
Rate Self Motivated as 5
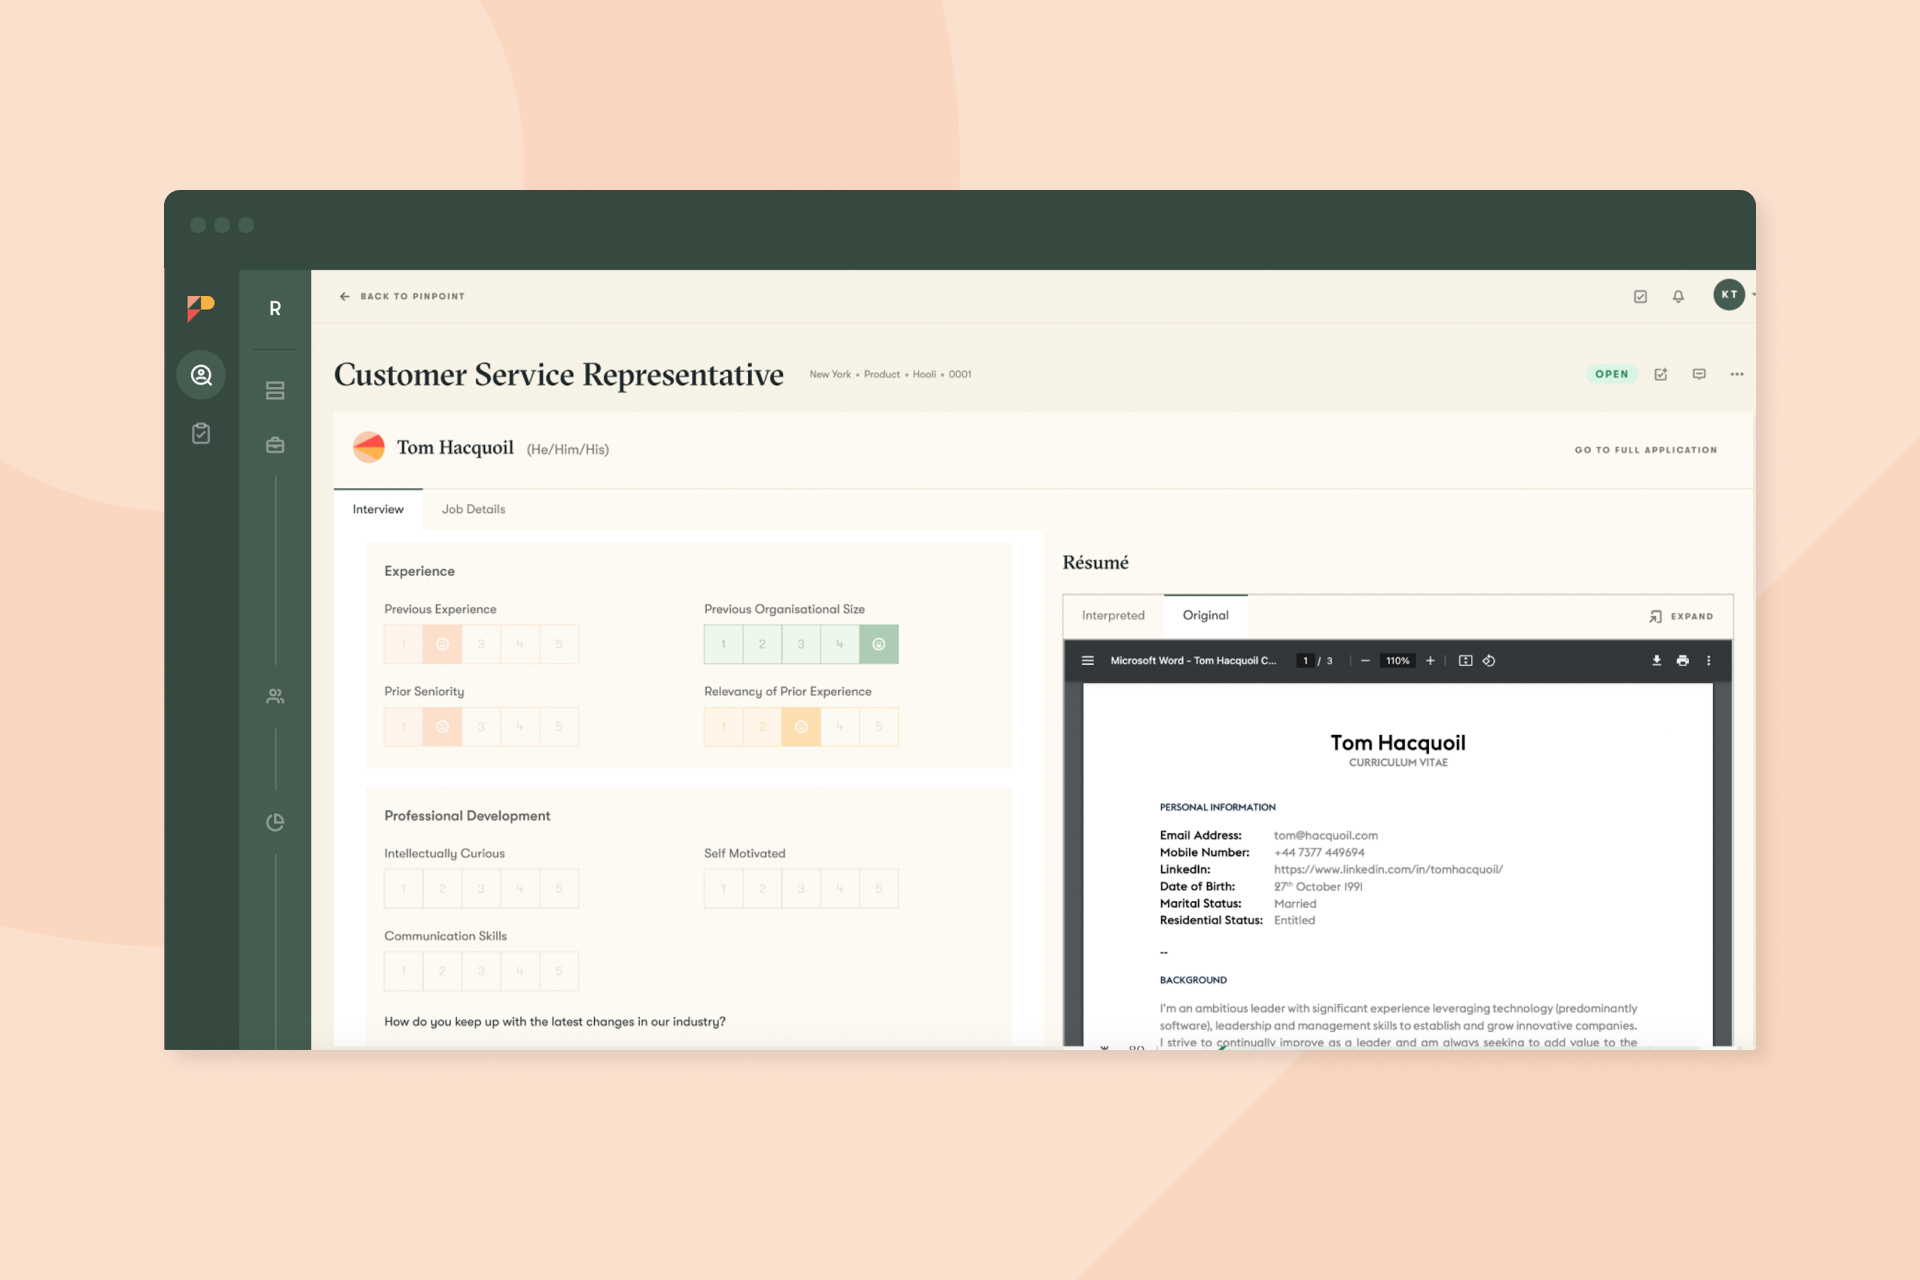click(878, 889)
